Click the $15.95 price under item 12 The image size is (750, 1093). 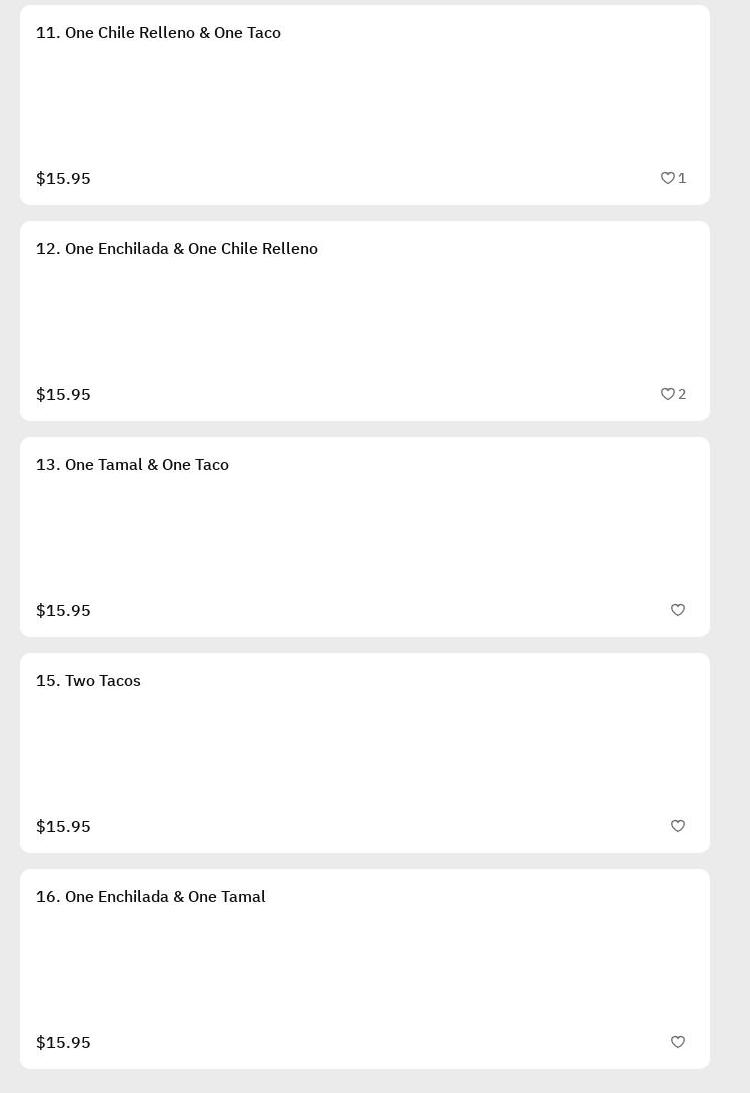click(x=63, y=395)
